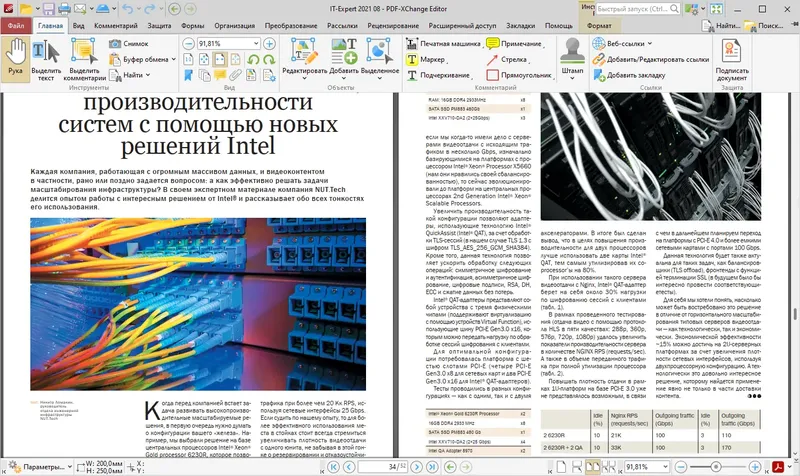Select the Подчеркивание underline tool
The width and height of the screenshot is (800, 476).
pyautogui.click(x=438, y=76)
